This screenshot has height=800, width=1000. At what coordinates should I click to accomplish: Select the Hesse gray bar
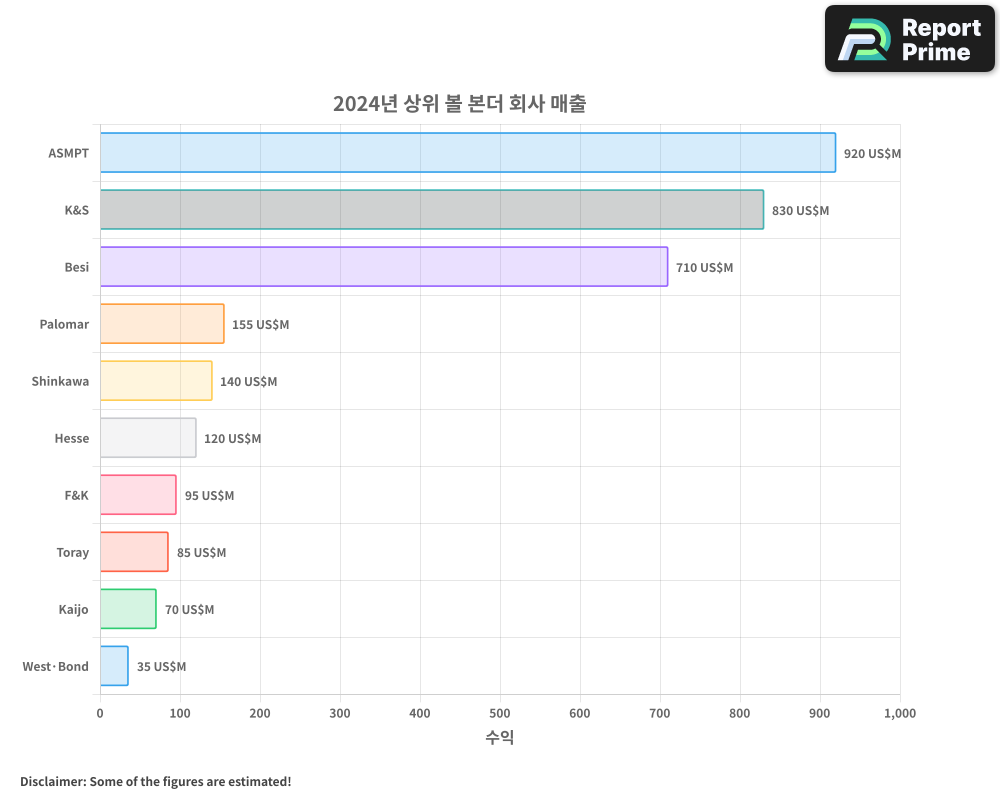[146, 438]
